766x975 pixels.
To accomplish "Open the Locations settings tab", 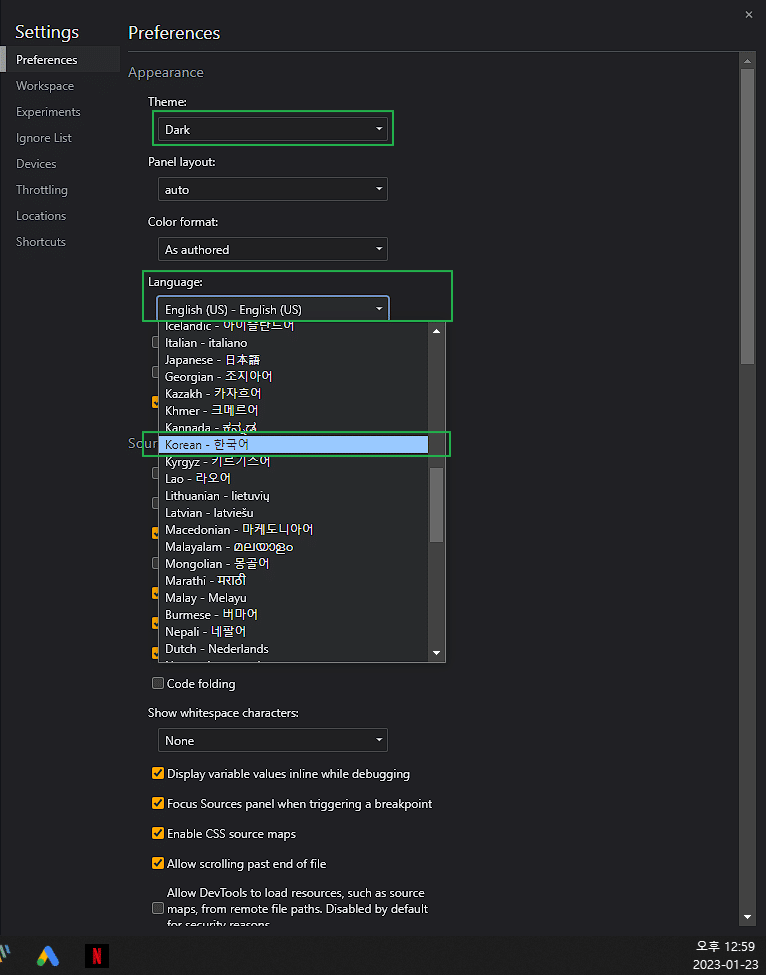I will (60, 216).
